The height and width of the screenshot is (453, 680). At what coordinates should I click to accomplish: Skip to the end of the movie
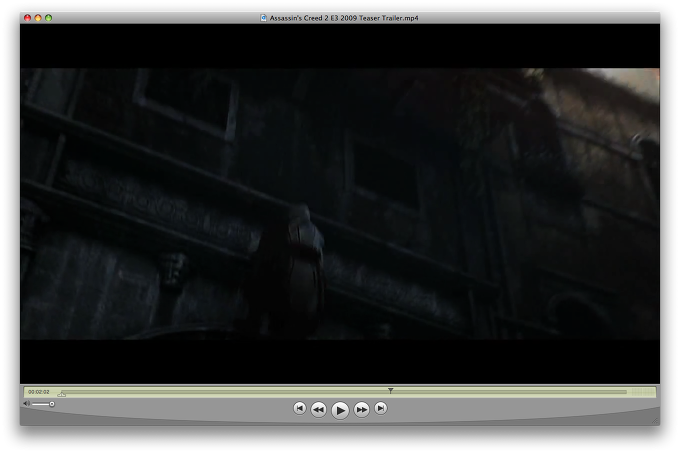pyautogui.click(x=381, y=408)
